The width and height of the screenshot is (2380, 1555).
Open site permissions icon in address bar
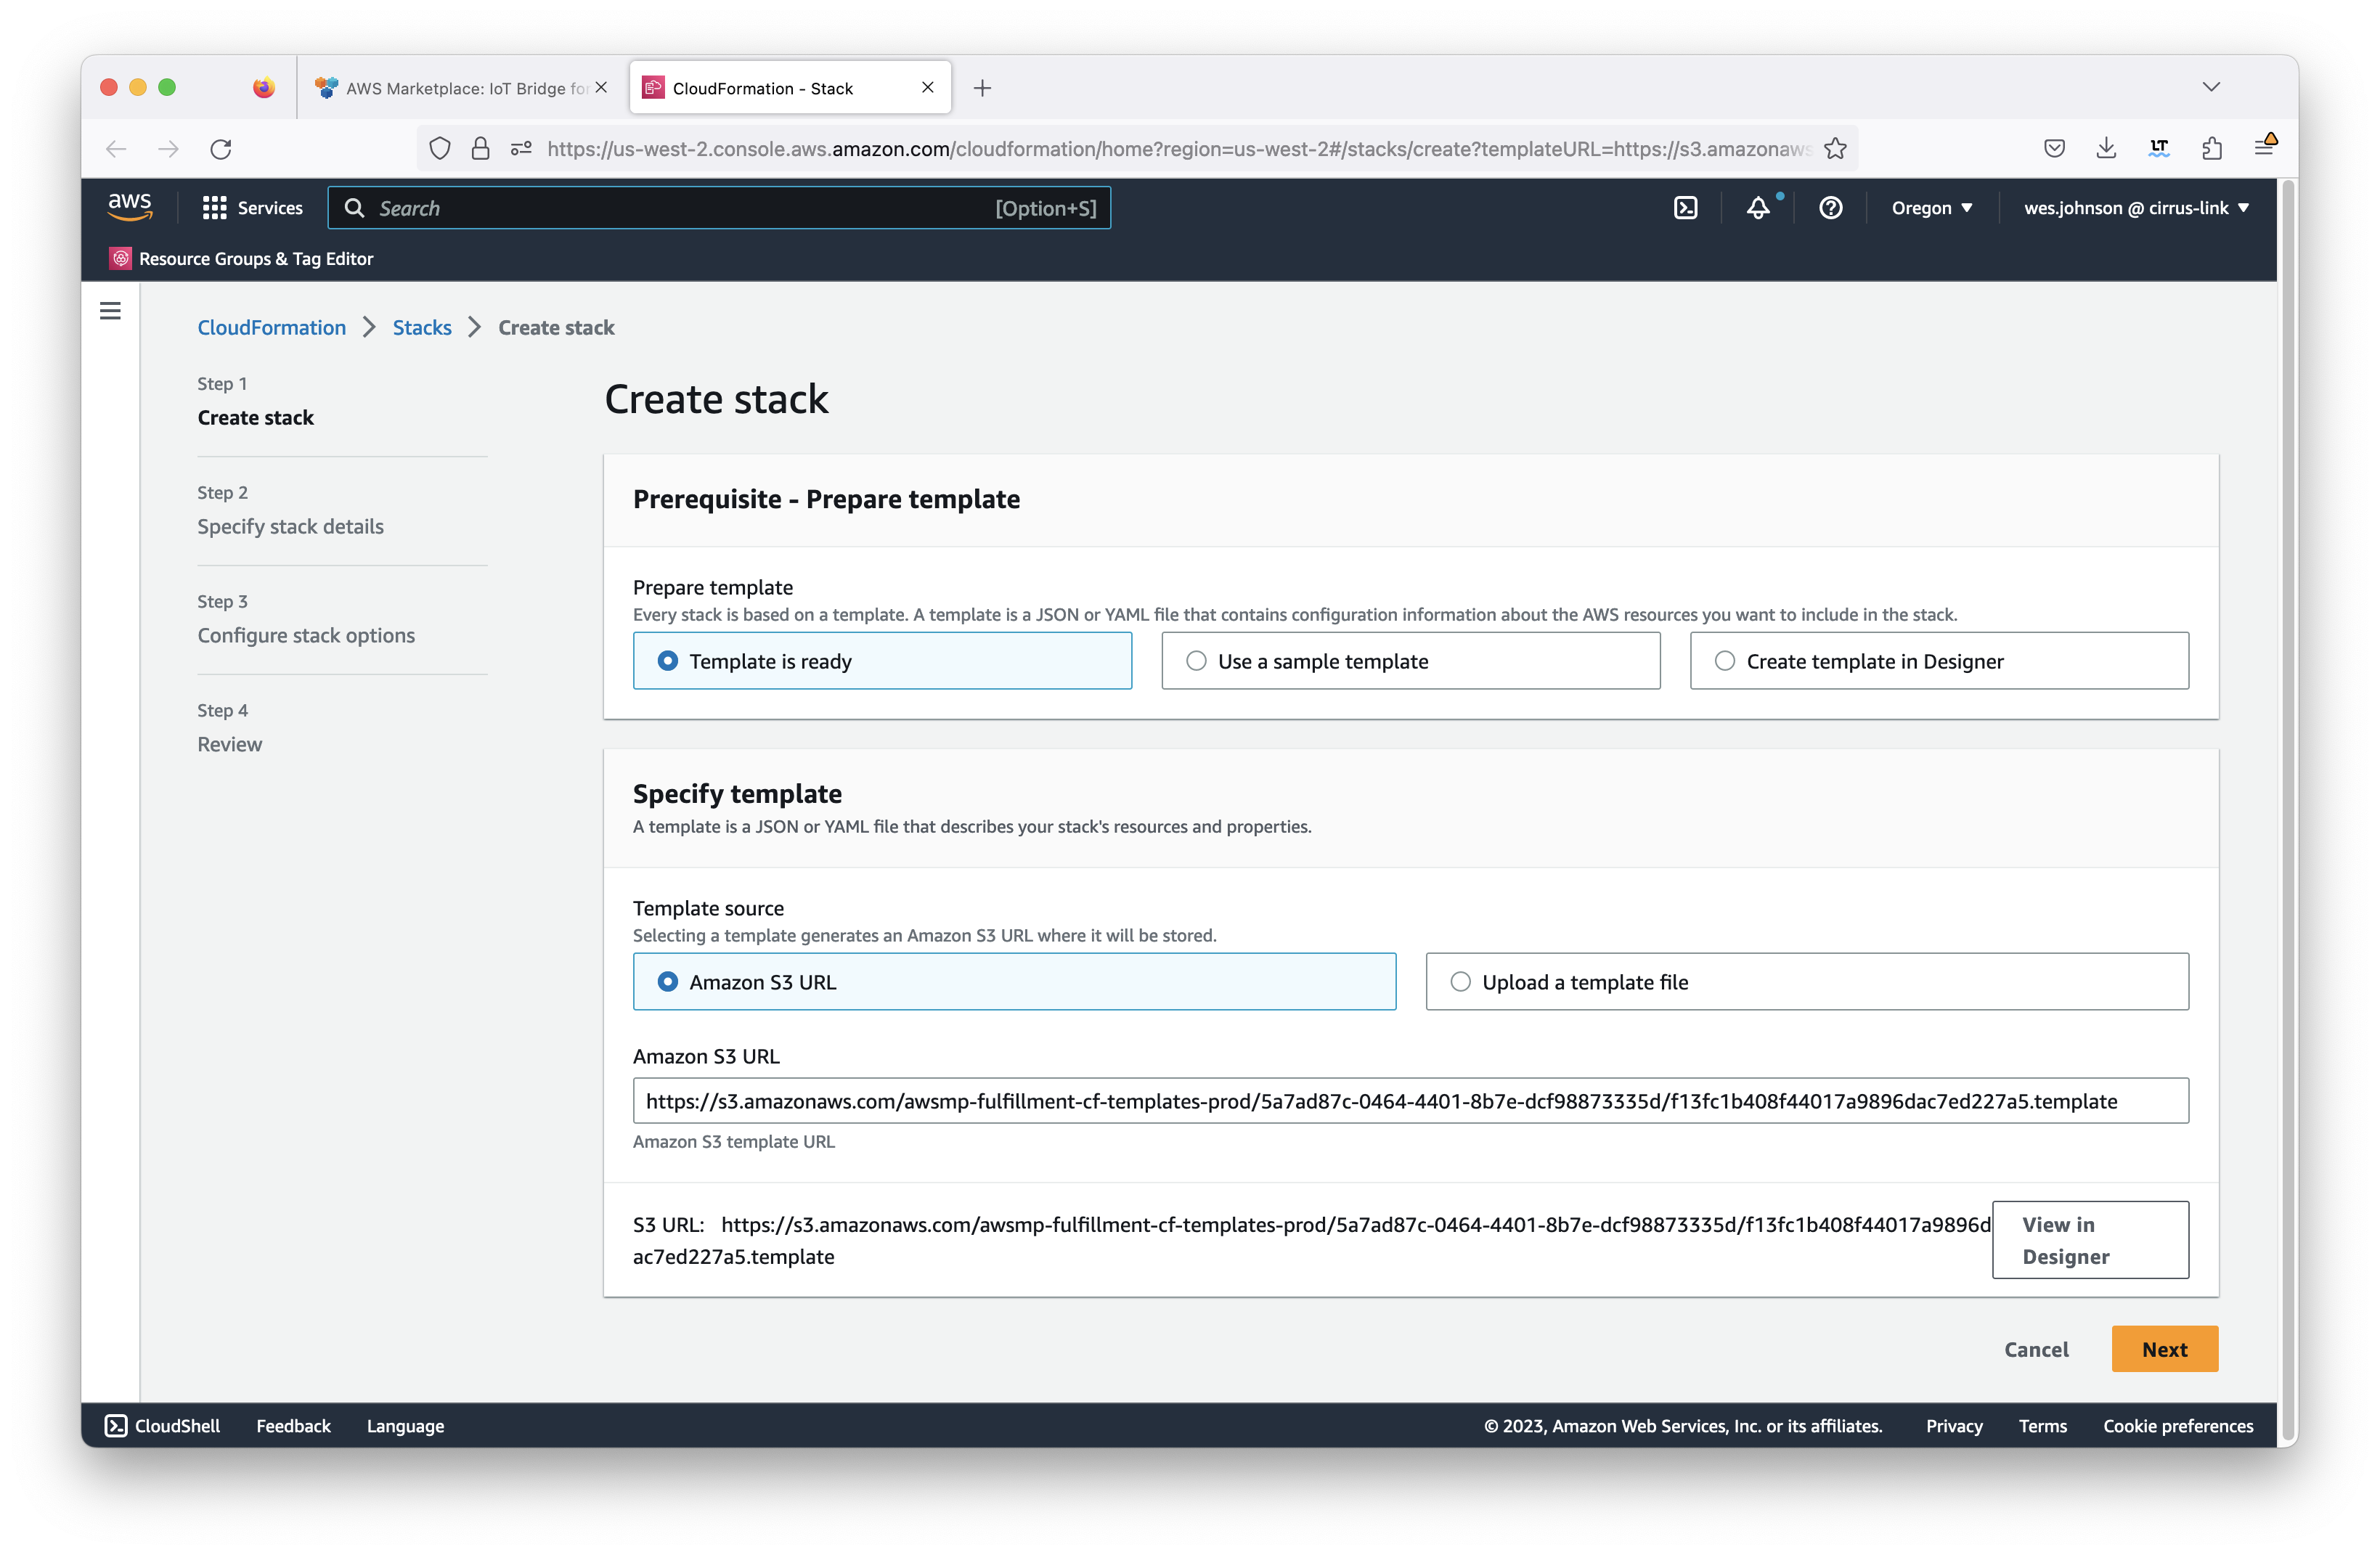click(521, 149)
